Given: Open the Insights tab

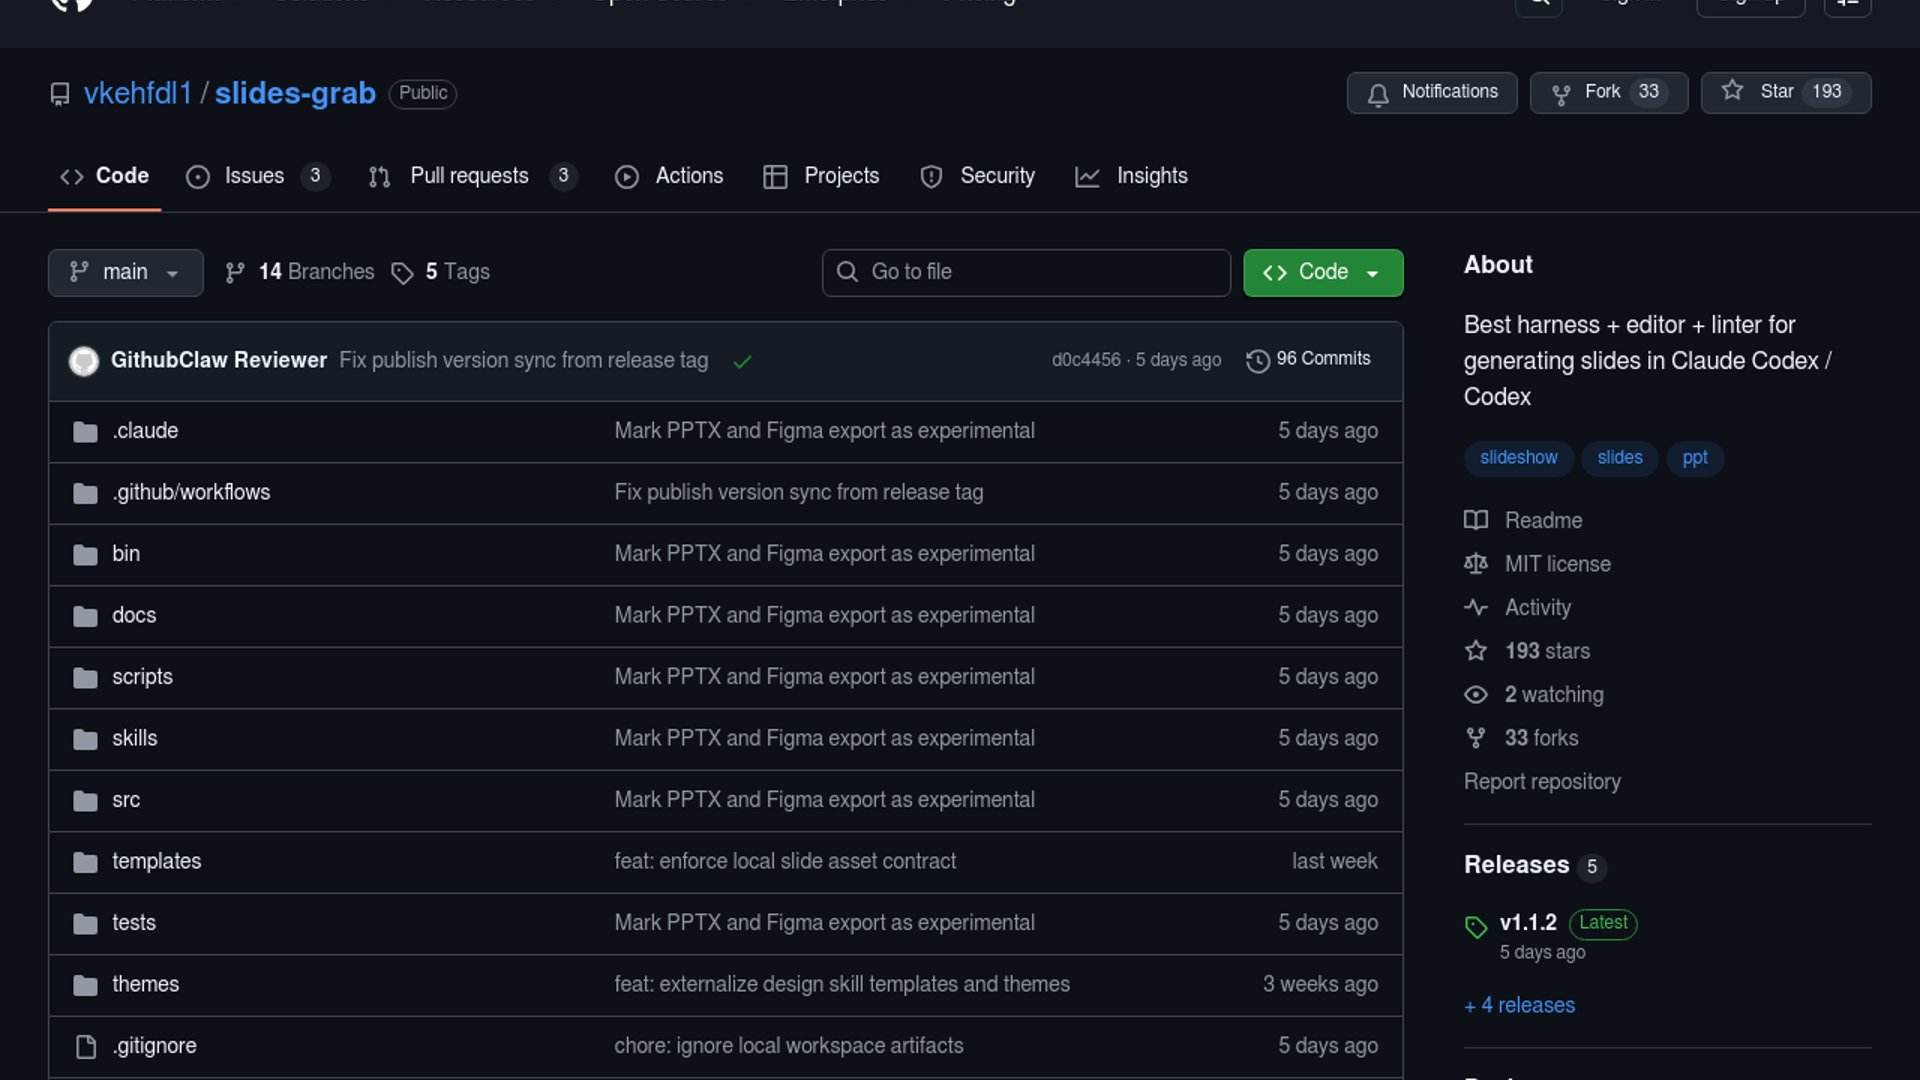Looking at the screenshot, I should (x=1151, y=176).
